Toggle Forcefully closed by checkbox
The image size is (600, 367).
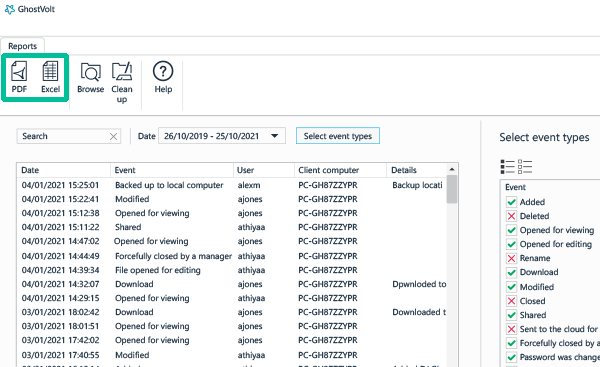click(511, 343)
